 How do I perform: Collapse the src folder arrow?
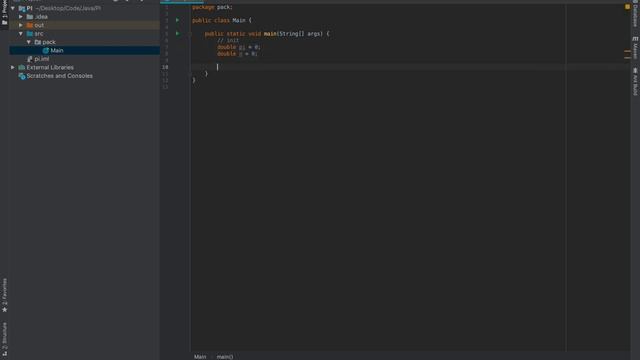[x=21, y=34]
